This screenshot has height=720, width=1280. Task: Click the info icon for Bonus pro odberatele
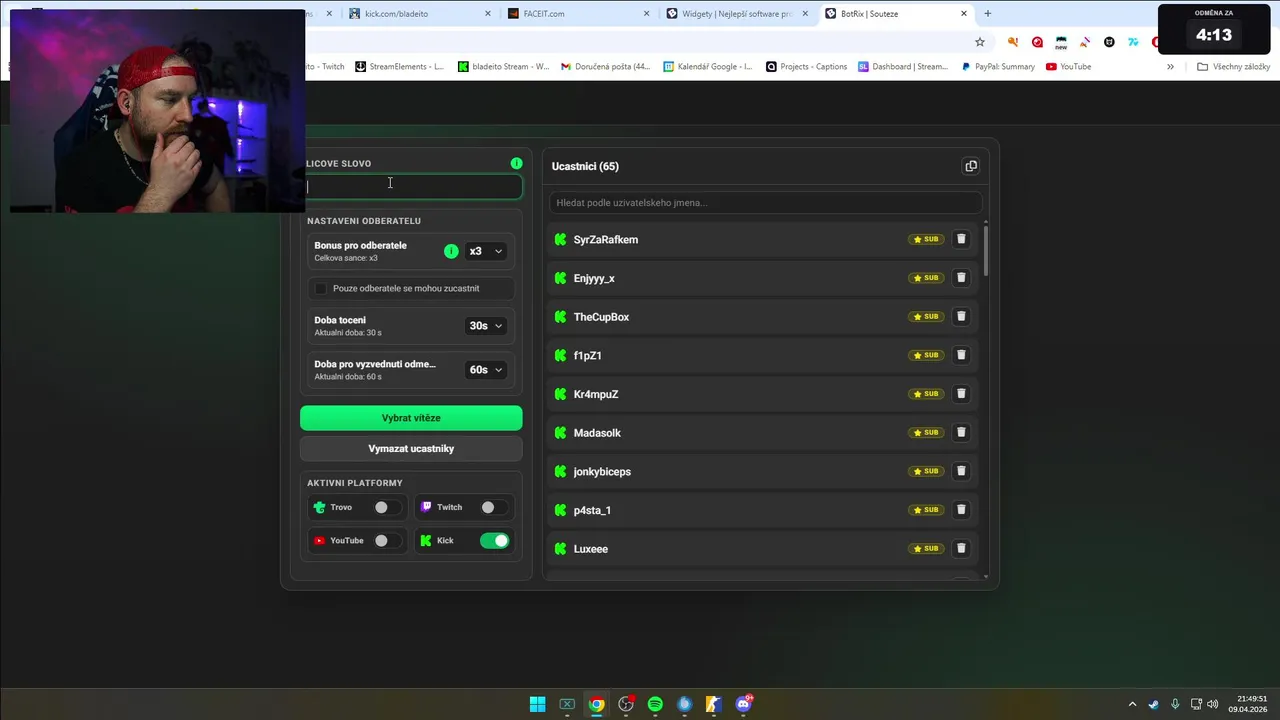coord(451,251)
